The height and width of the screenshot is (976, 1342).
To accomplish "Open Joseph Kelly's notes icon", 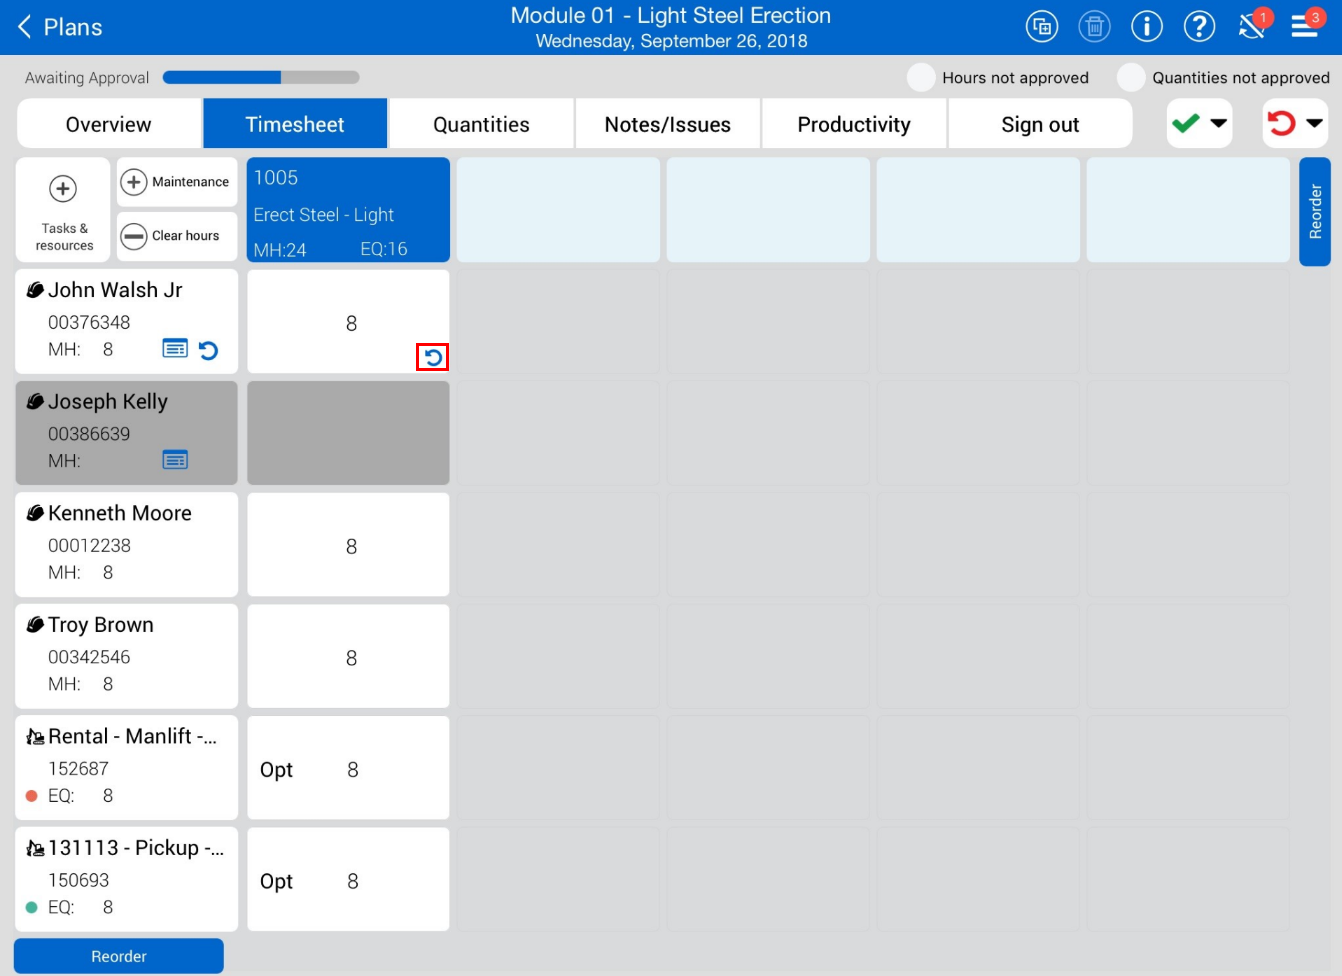I will 175,460.
